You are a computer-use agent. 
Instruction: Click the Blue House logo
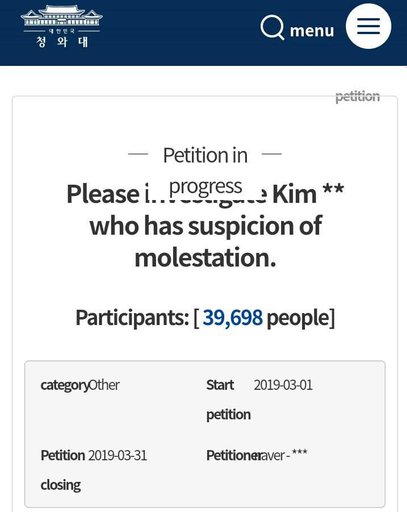click(x=62, y=26)
